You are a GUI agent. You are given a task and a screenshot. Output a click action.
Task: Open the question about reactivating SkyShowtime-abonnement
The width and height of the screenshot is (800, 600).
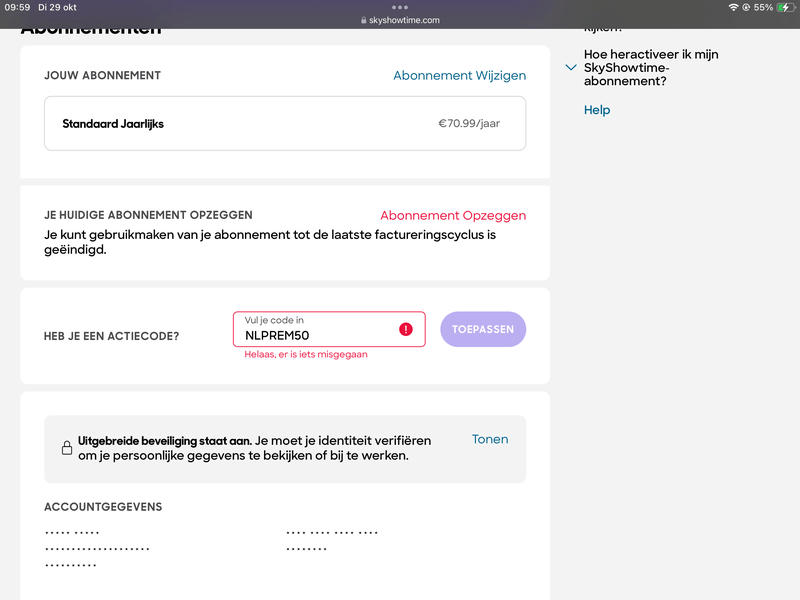point(650,68)
